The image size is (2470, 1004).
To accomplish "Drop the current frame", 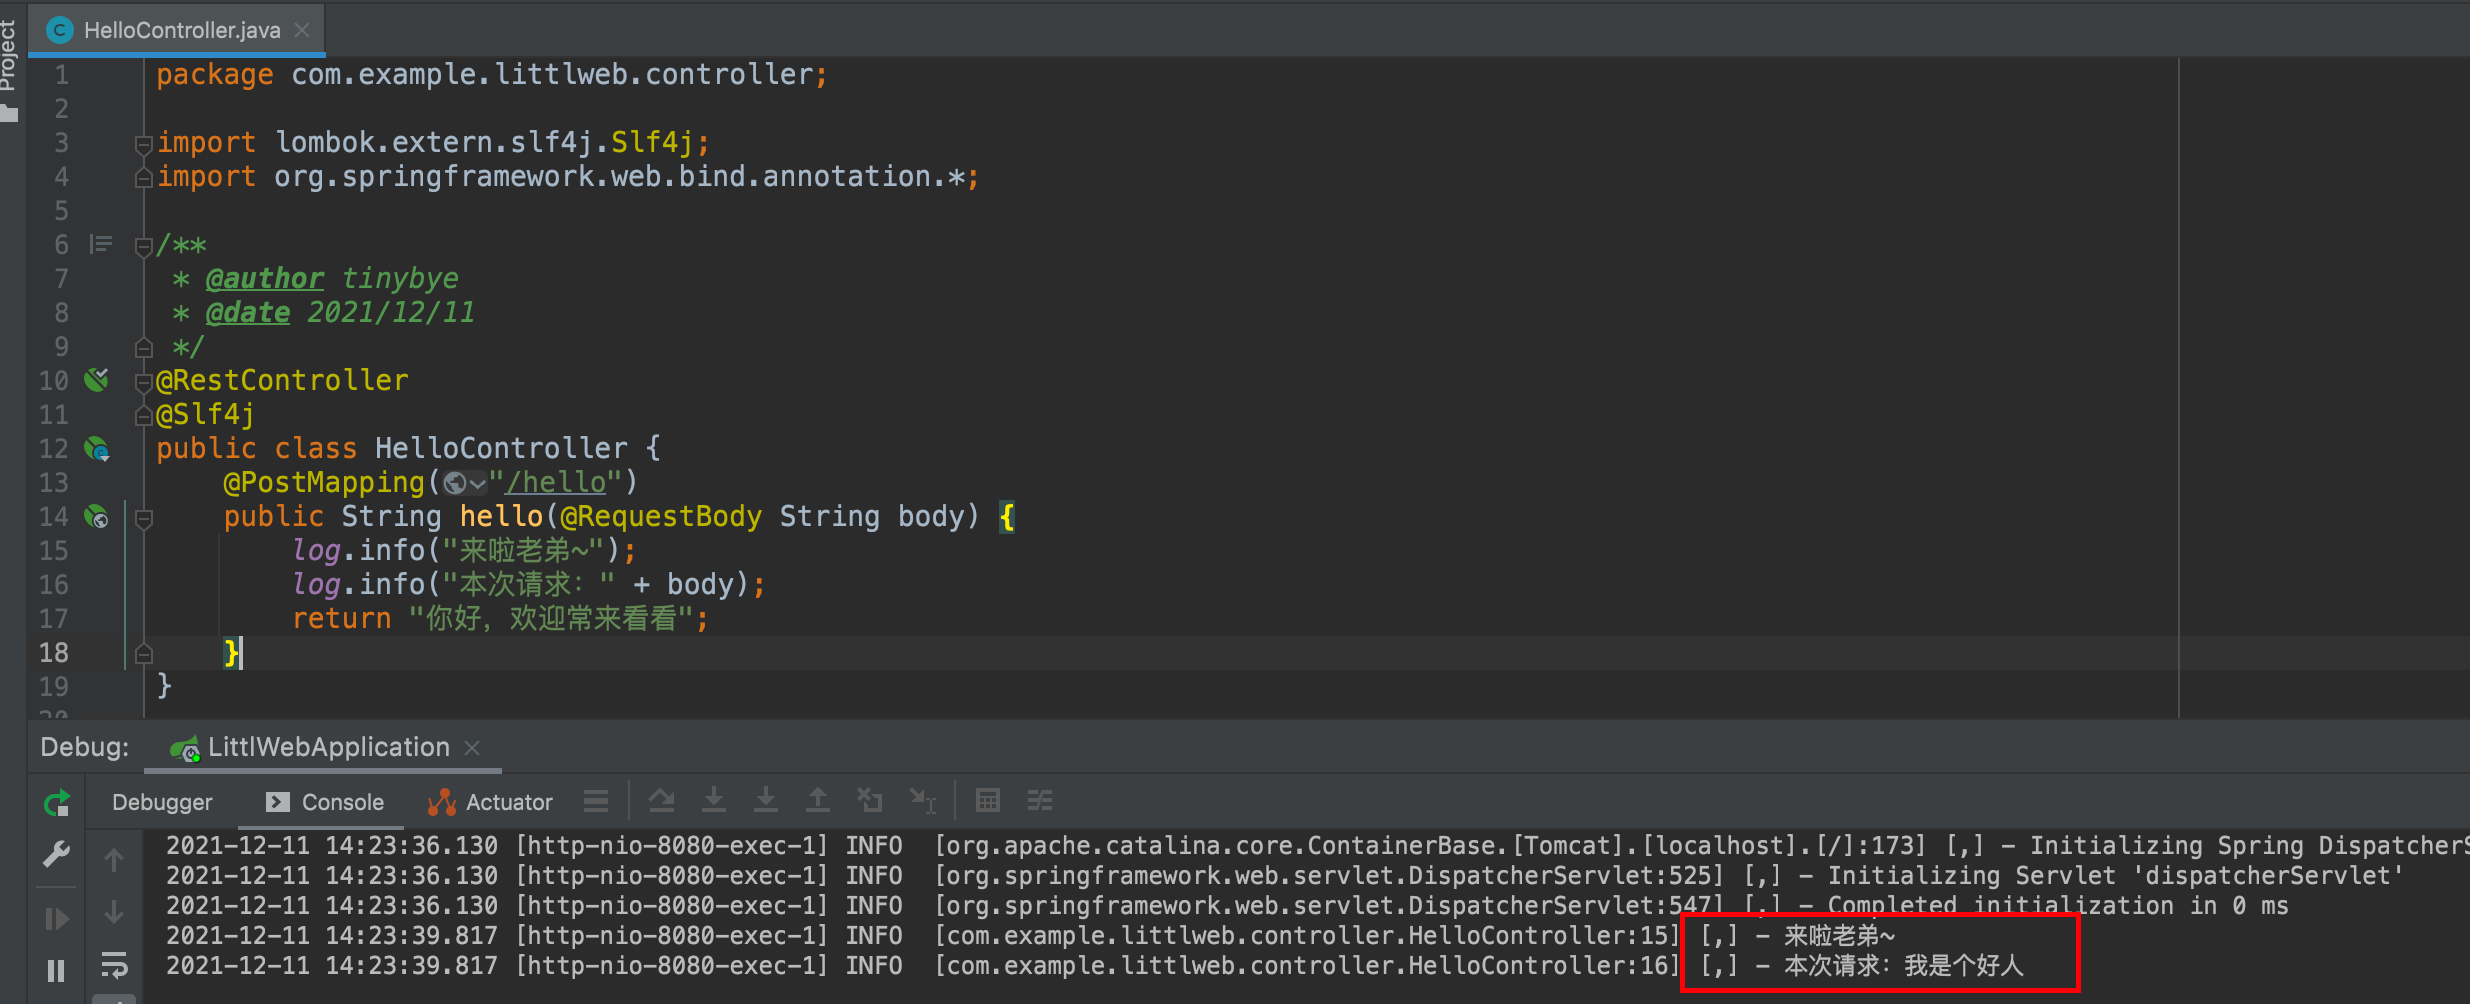I will point(869,800).
